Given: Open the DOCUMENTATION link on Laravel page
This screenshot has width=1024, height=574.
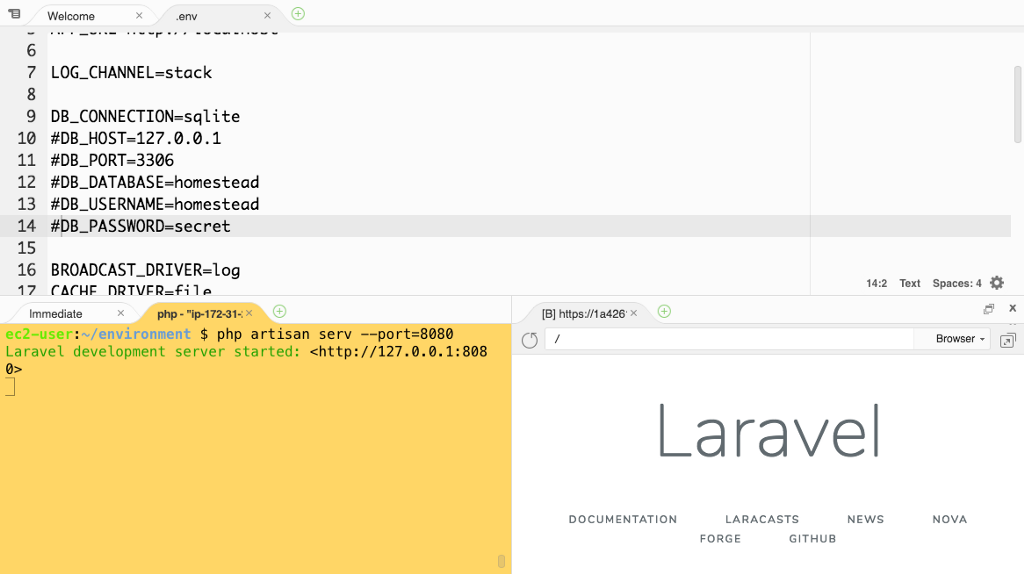Looking at the screenshot, I should tap(622, 519).
